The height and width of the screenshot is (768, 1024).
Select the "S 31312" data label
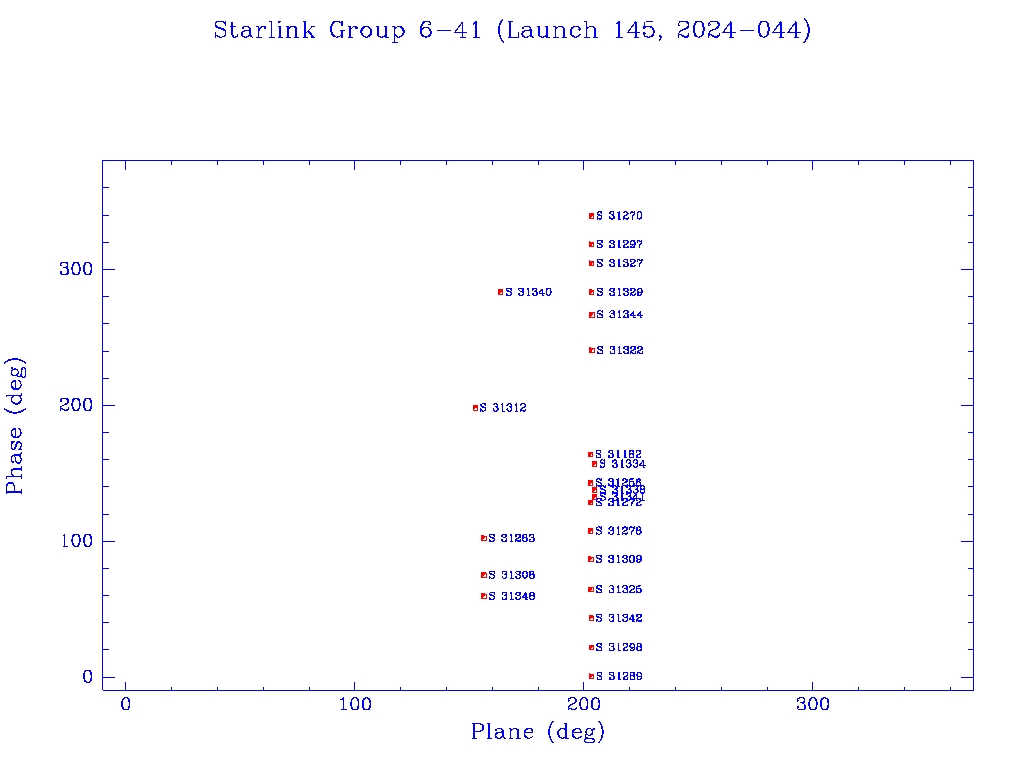503,408
